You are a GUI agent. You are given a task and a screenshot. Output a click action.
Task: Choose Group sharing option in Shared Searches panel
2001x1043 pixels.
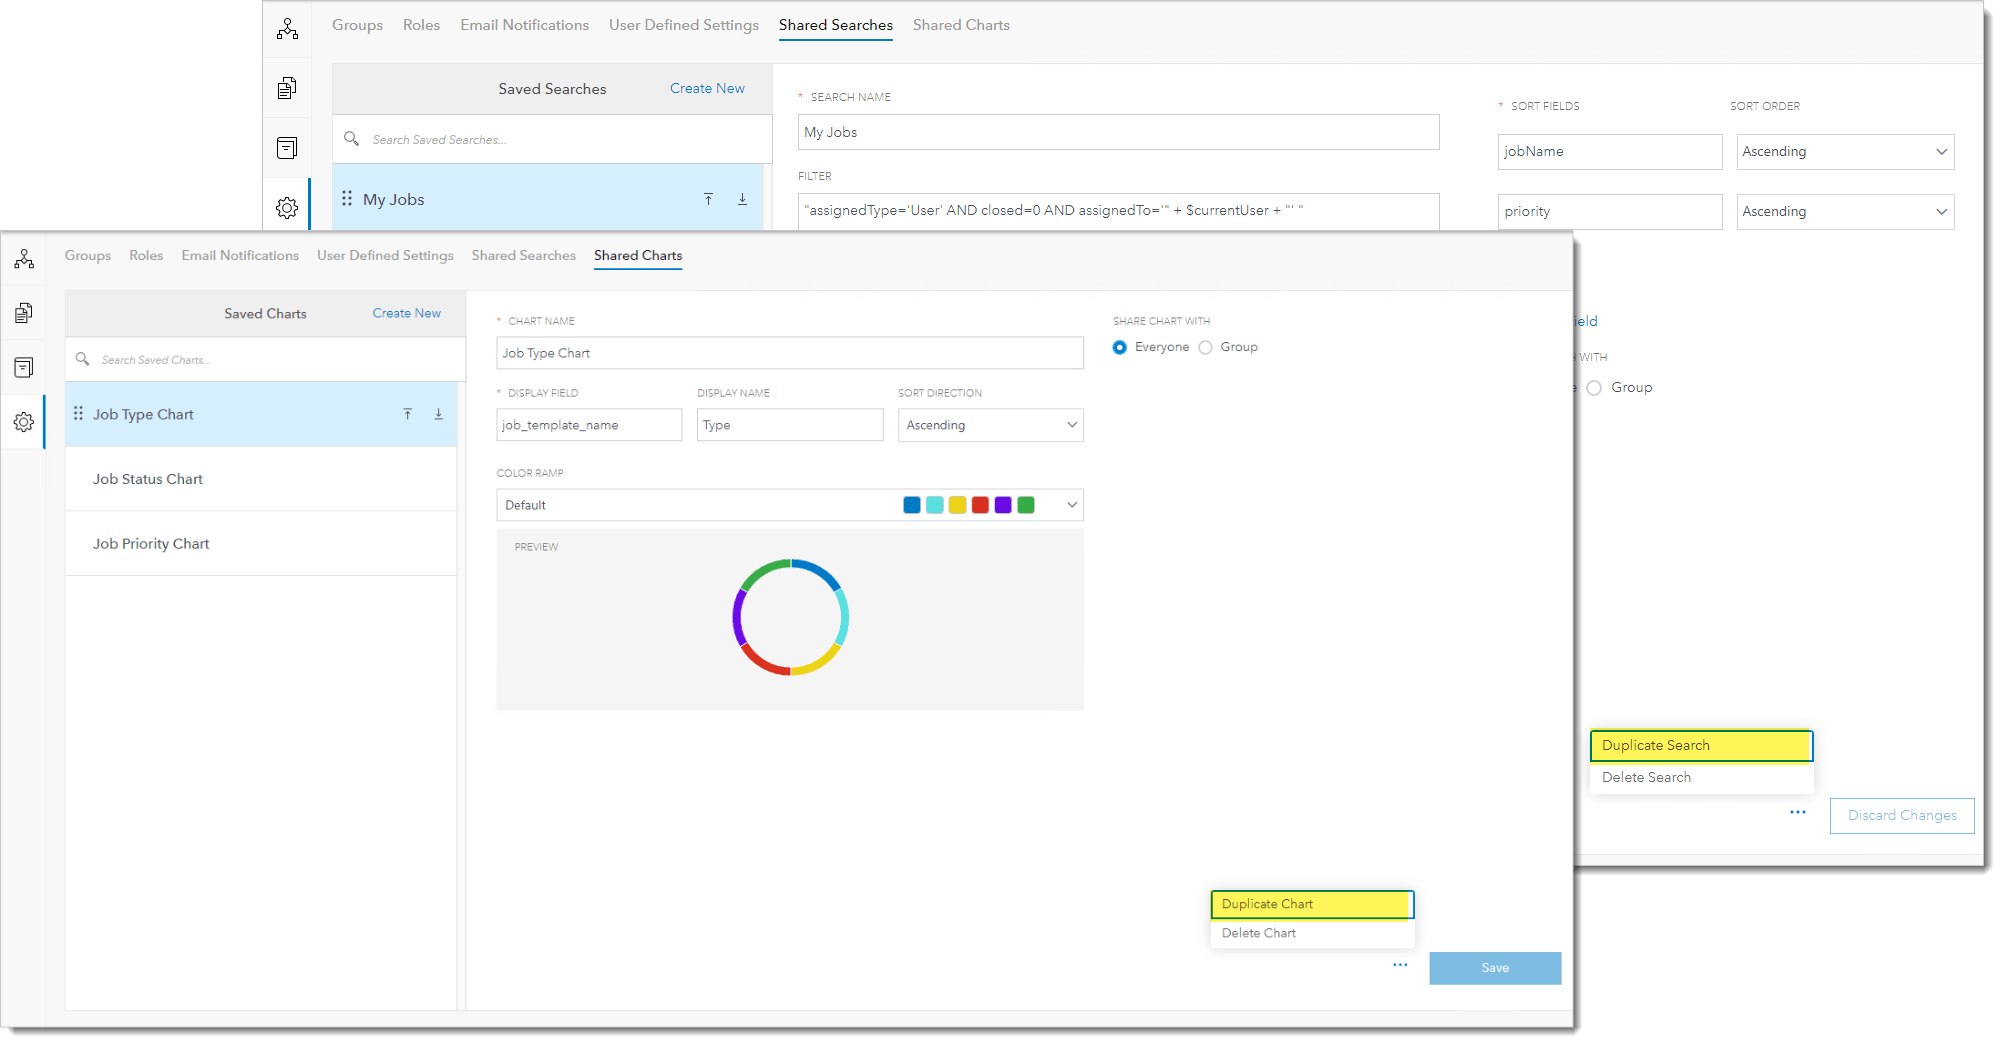[x=1593, y=388]
